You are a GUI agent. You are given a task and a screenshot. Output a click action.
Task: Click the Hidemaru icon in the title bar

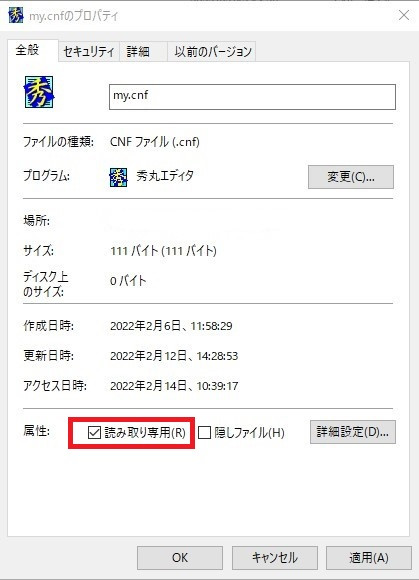[x=16, y=16]
